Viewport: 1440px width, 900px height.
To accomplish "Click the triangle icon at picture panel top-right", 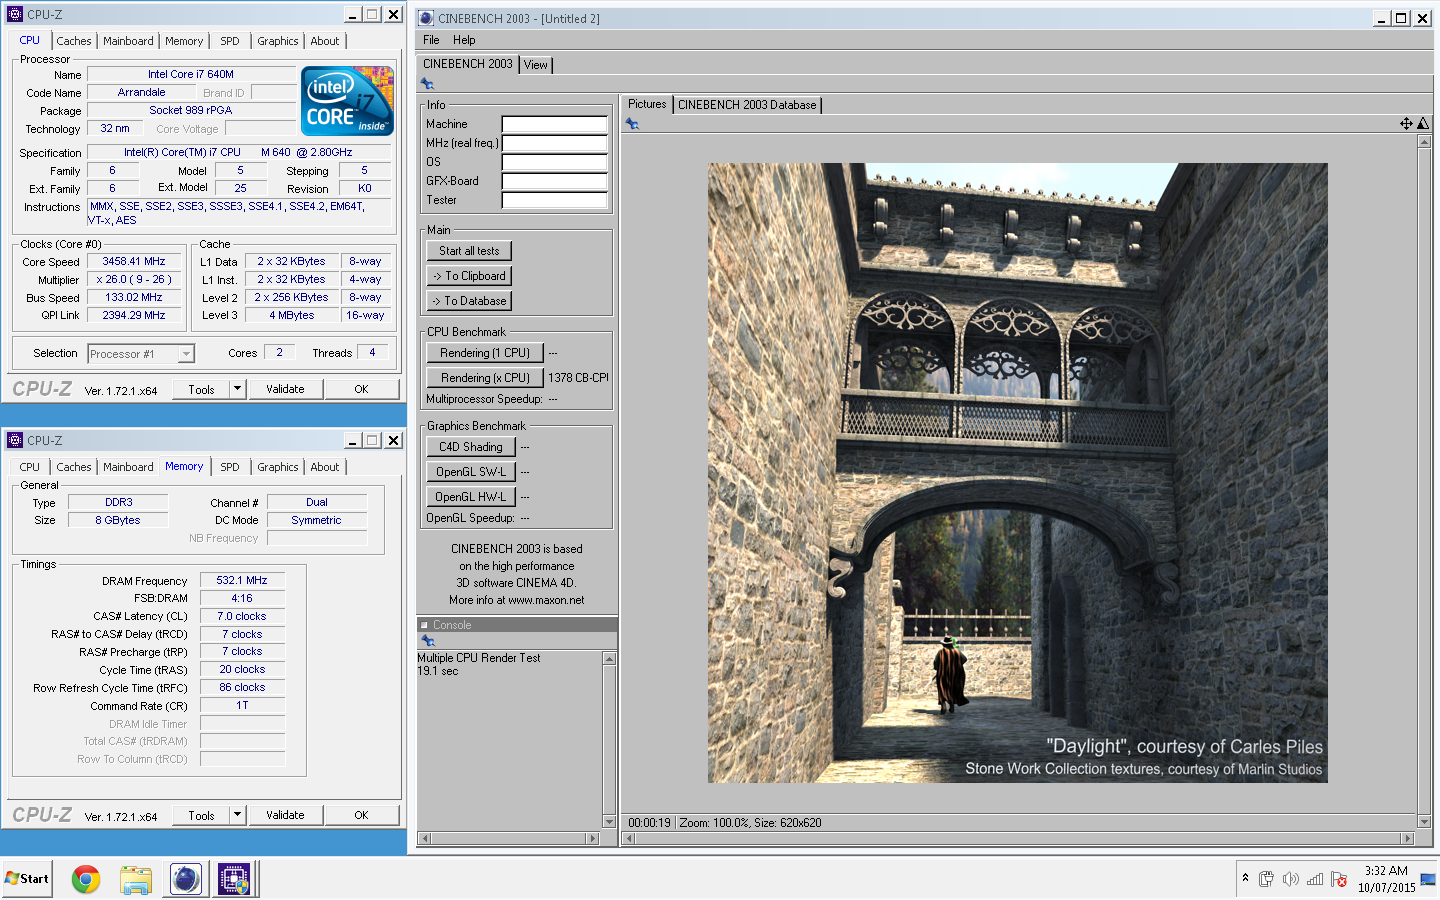I will 1423,123.
